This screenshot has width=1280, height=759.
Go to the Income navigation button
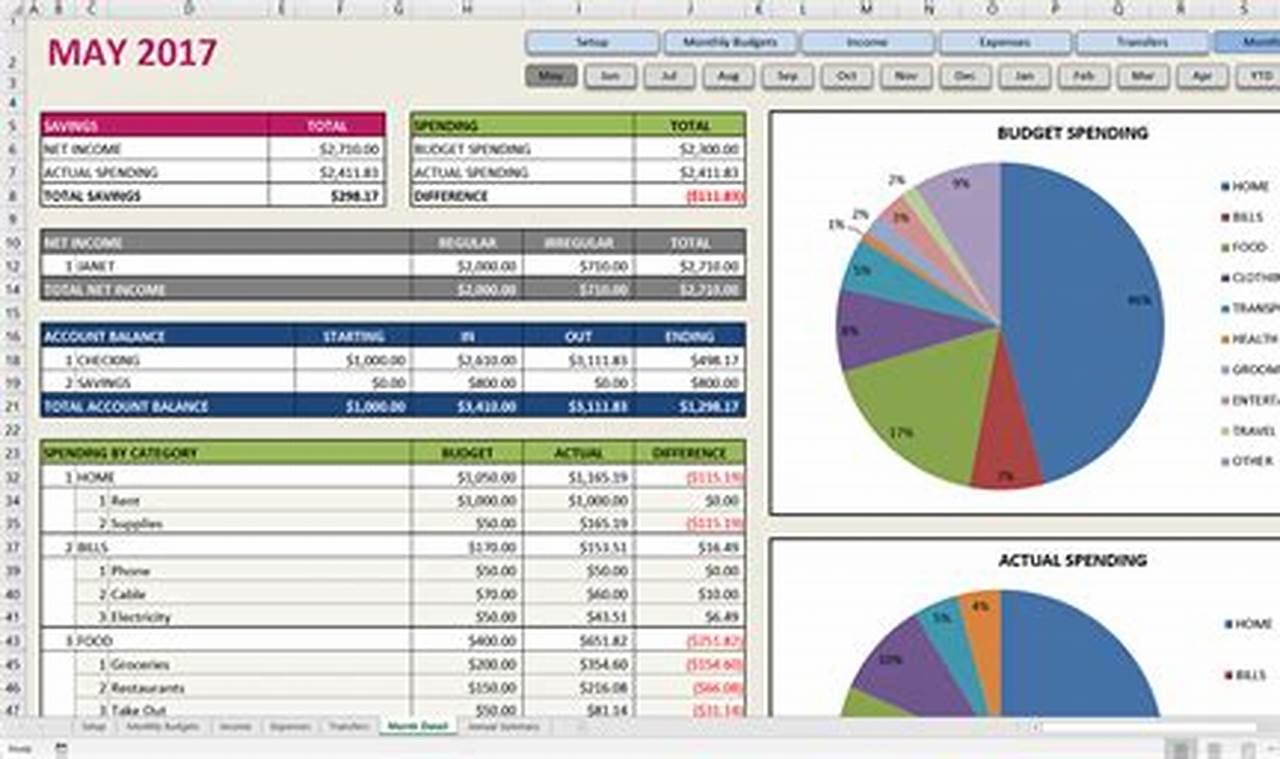[x=867, y=43]
